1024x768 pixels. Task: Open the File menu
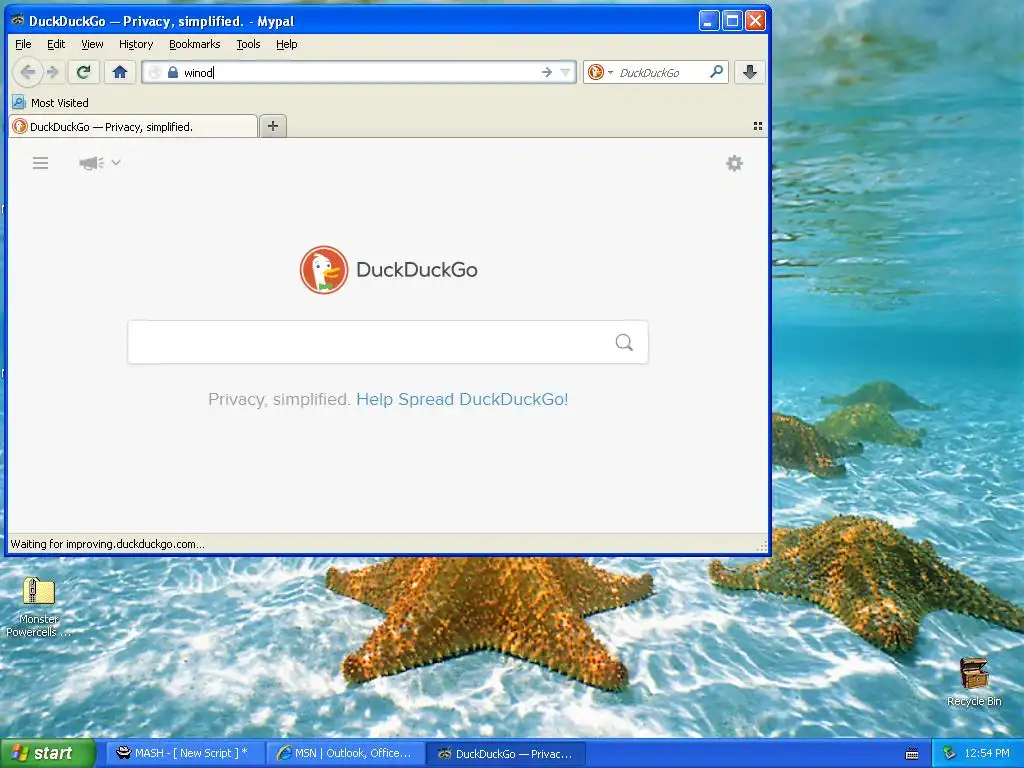point(23,44)
